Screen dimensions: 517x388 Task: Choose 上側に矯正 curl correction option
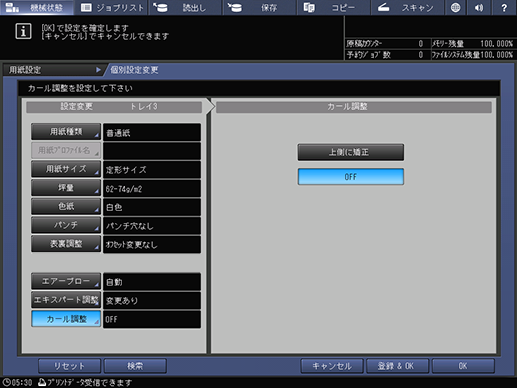click(x=351, y=152)
